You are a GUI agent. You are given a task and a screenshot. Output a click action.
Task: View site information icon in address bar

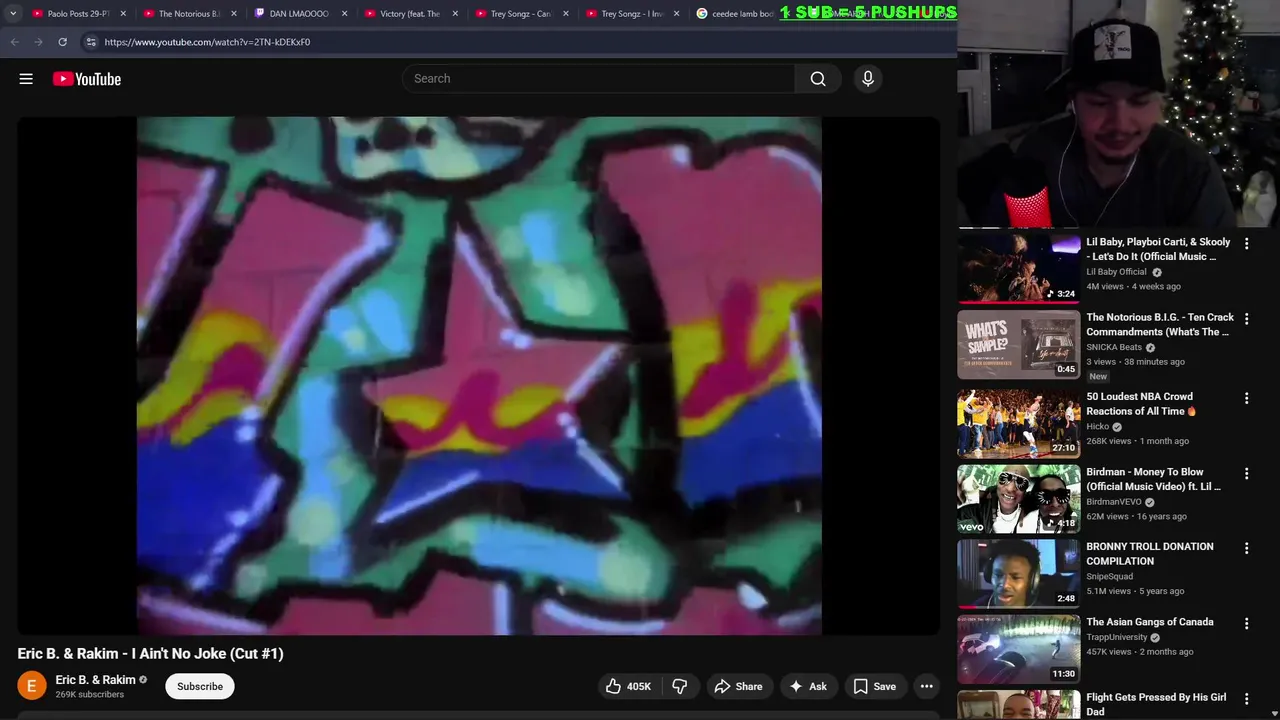(x=91, y=42)
